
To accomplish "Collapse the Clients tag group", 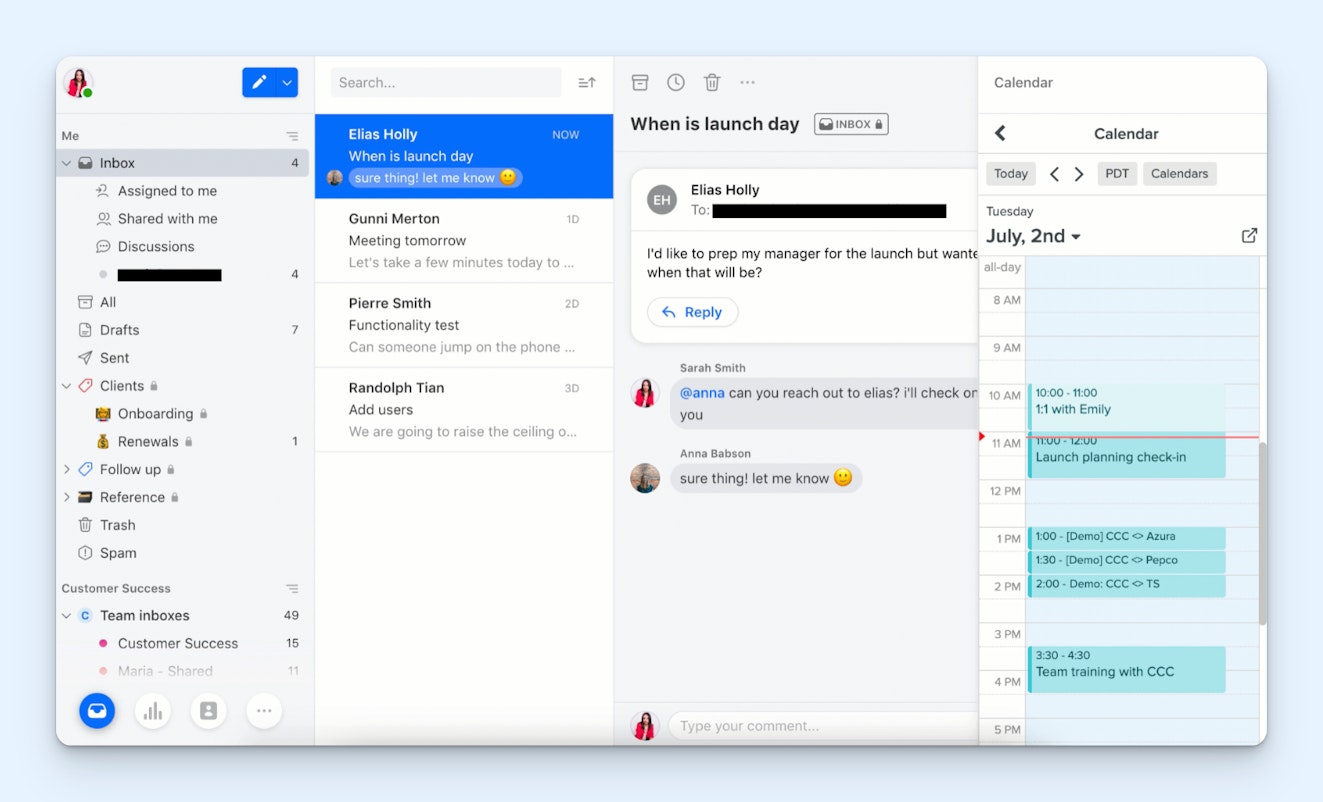I will [67, 386].
